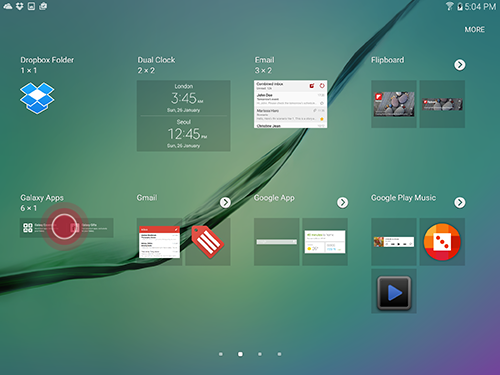Tap the Gmail label tag icon

pyautogui.click(x=208, y=242)
